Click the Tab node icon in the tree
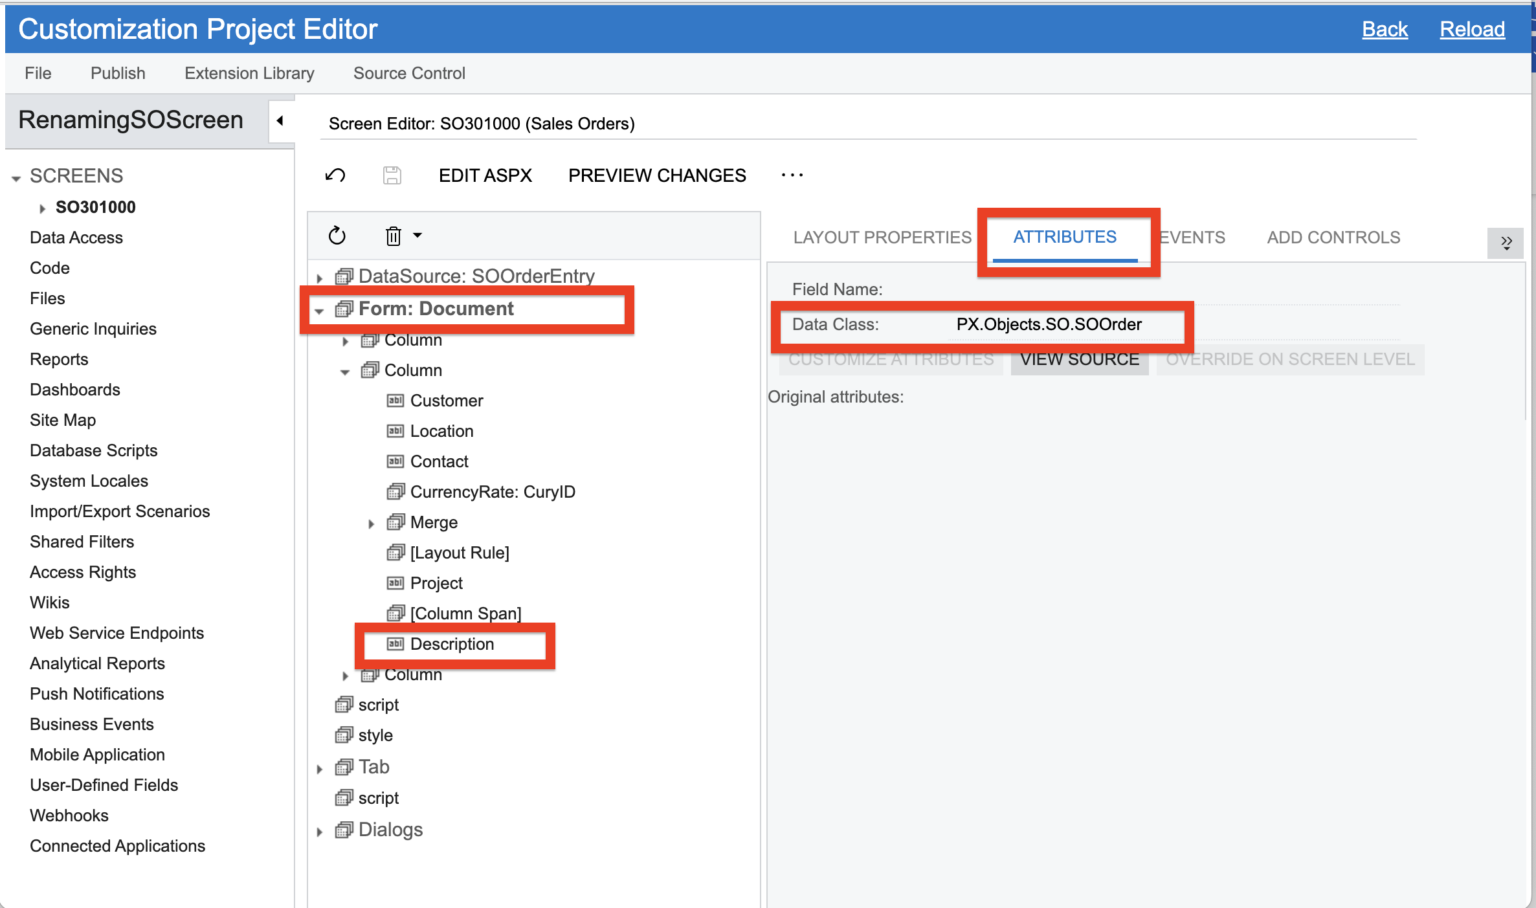Screen dimensions: 1536x908 coord(344,767)
